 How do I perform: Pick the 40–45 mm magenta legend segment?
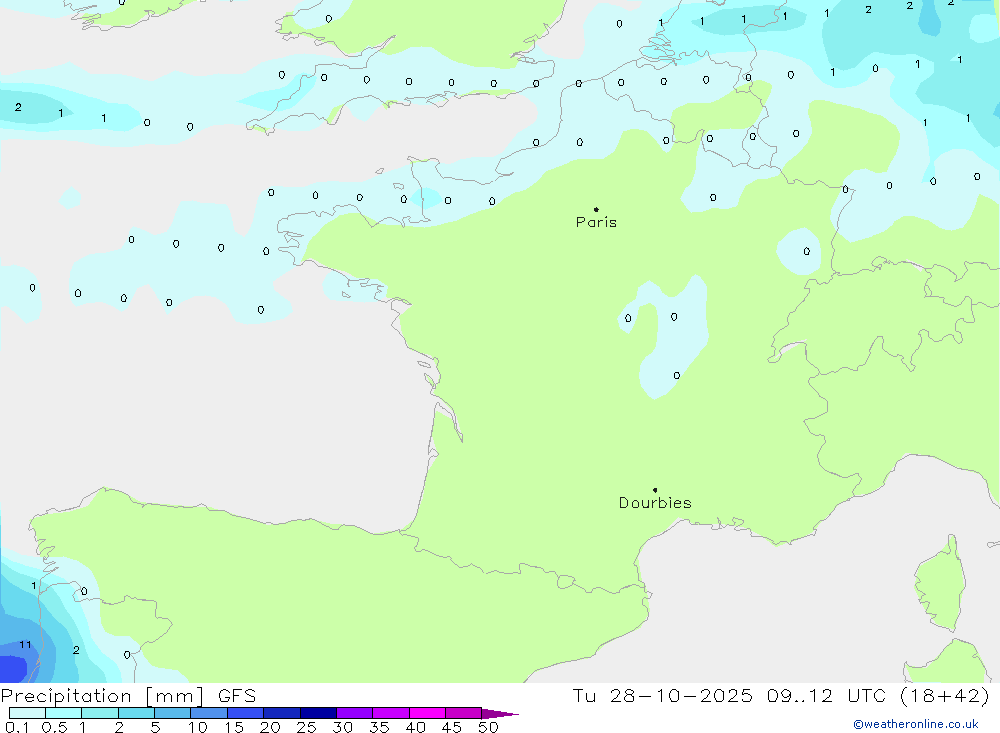(x=427, y=713)
